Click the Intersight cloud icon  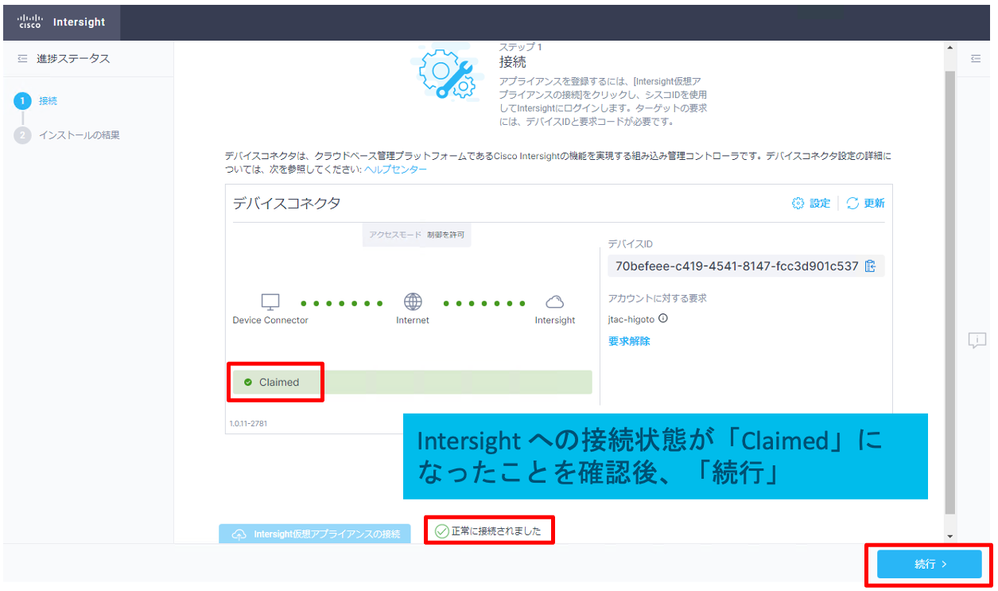pyautogui.click(x=554, y=302)
